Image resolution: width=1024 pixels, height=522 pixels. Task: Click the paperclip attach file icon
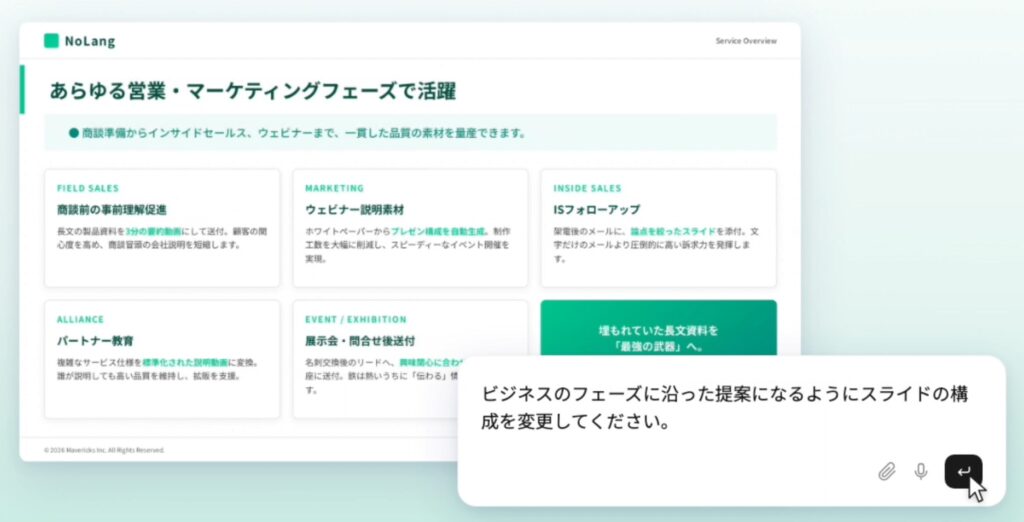(x=886, y=471)
